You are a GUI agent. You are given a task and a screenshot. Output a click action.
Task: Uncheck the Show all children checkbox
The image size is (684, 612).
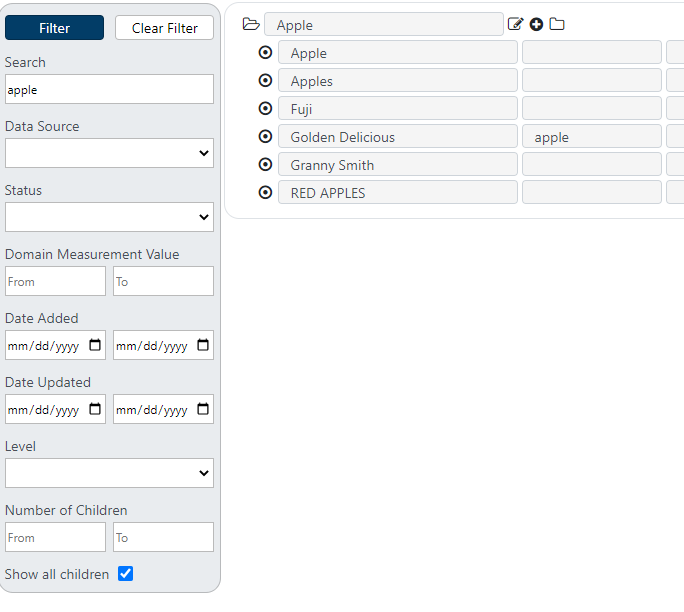click(125, 574)
